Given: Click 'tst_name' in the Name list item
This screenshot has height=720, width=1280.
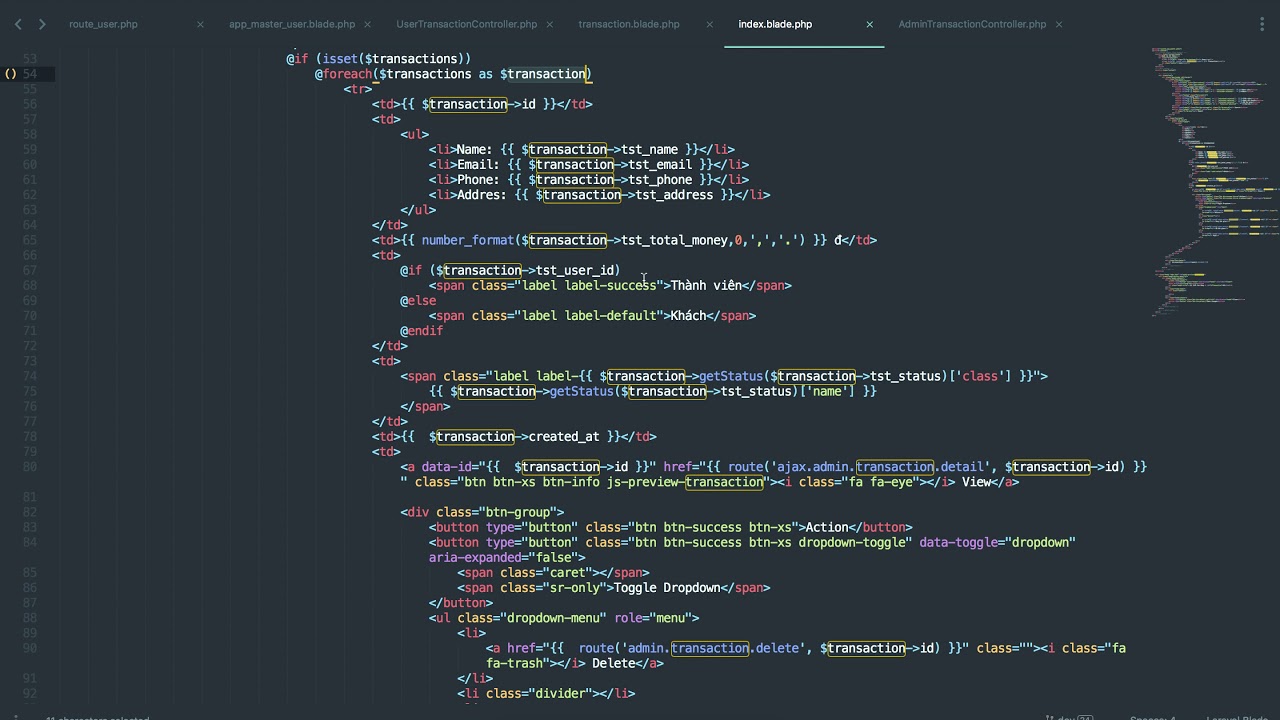Looking at the screenshot, I should point(649,149).
